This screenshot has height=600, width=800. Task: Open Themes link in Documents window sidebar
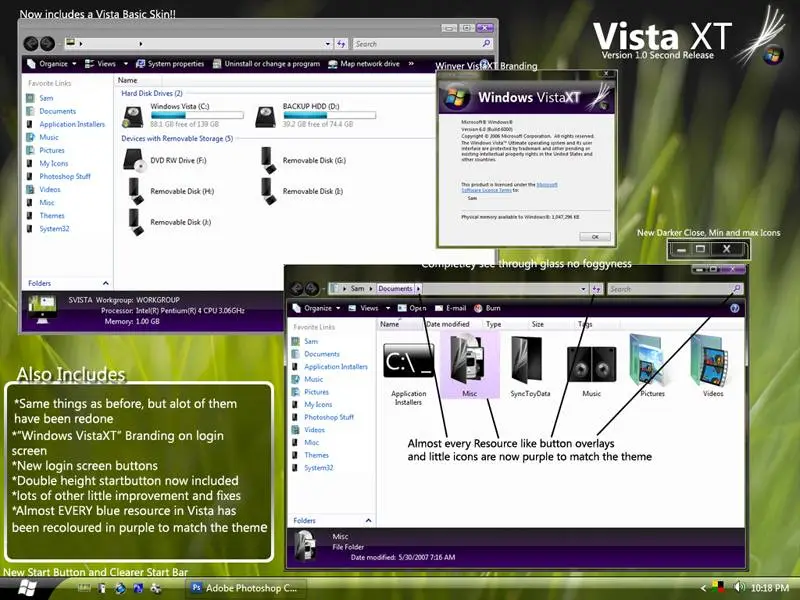(316, 455)
